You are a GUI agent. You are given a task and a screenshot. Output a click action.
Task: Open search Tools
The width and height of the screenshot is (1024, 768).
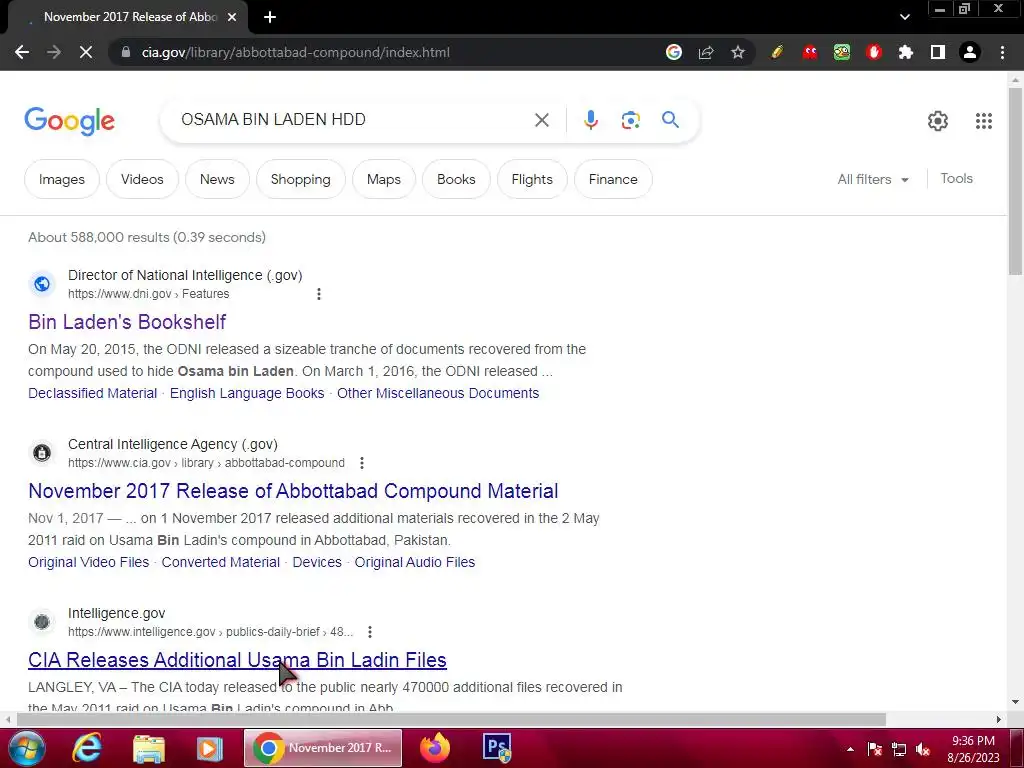click(956, 178)
